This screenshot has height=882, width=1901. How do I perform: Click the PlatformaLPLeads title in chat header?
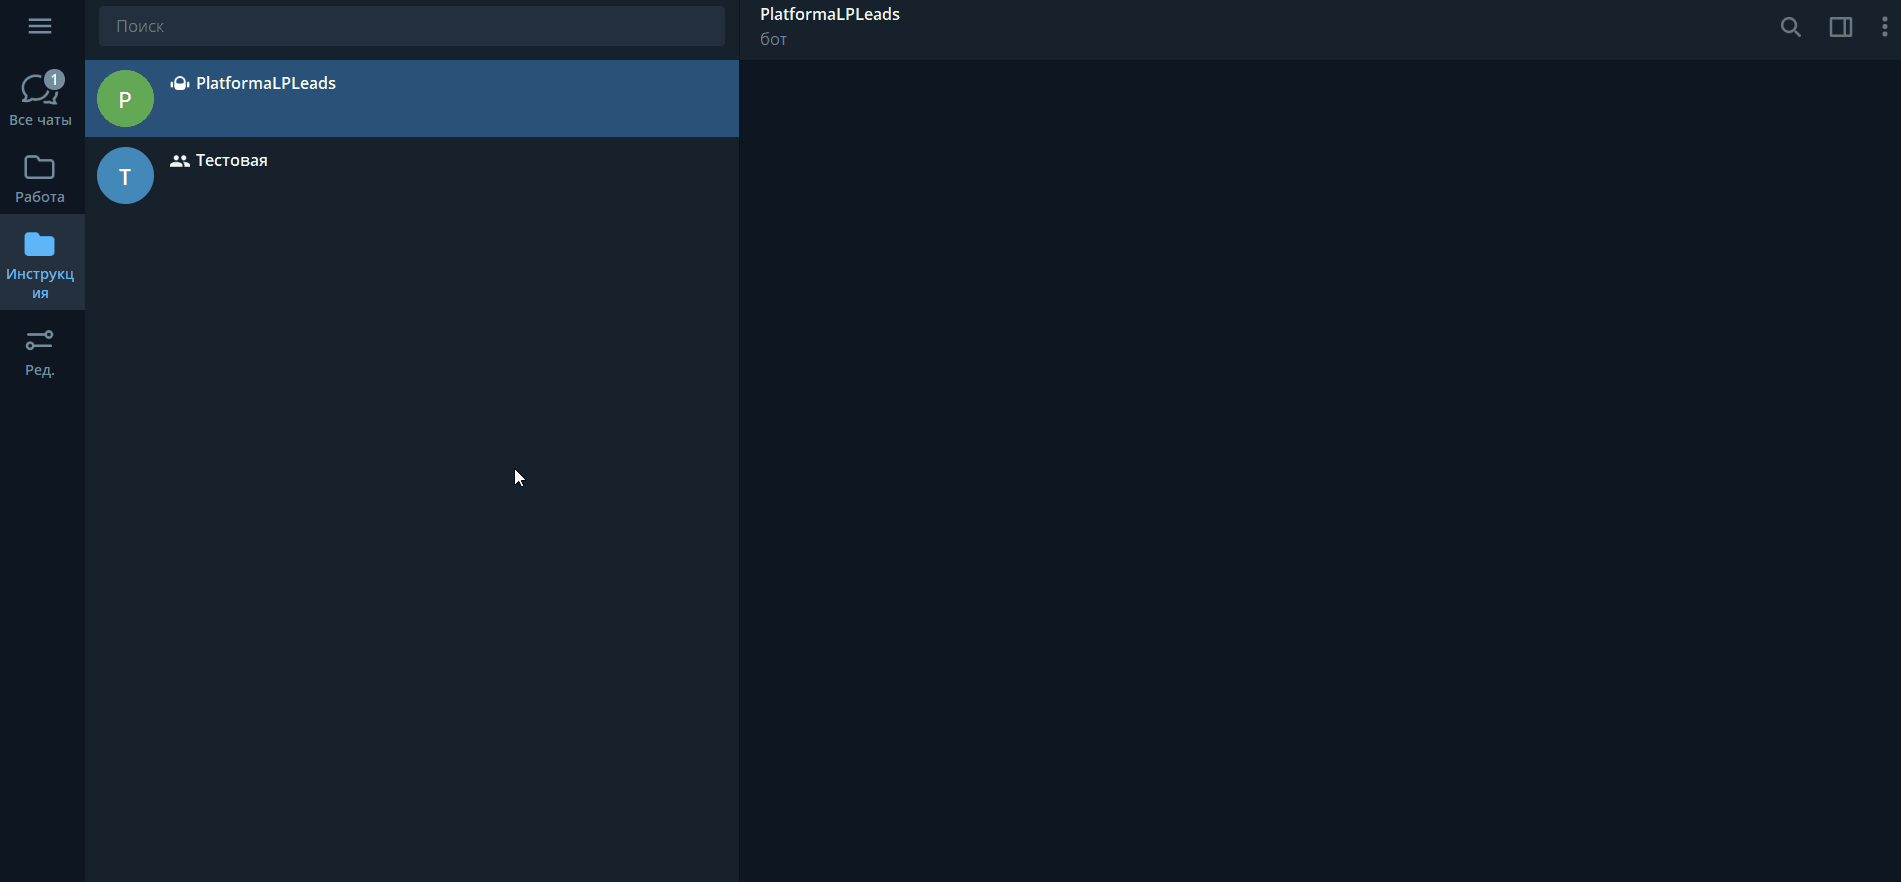click(x=829, y=14)
